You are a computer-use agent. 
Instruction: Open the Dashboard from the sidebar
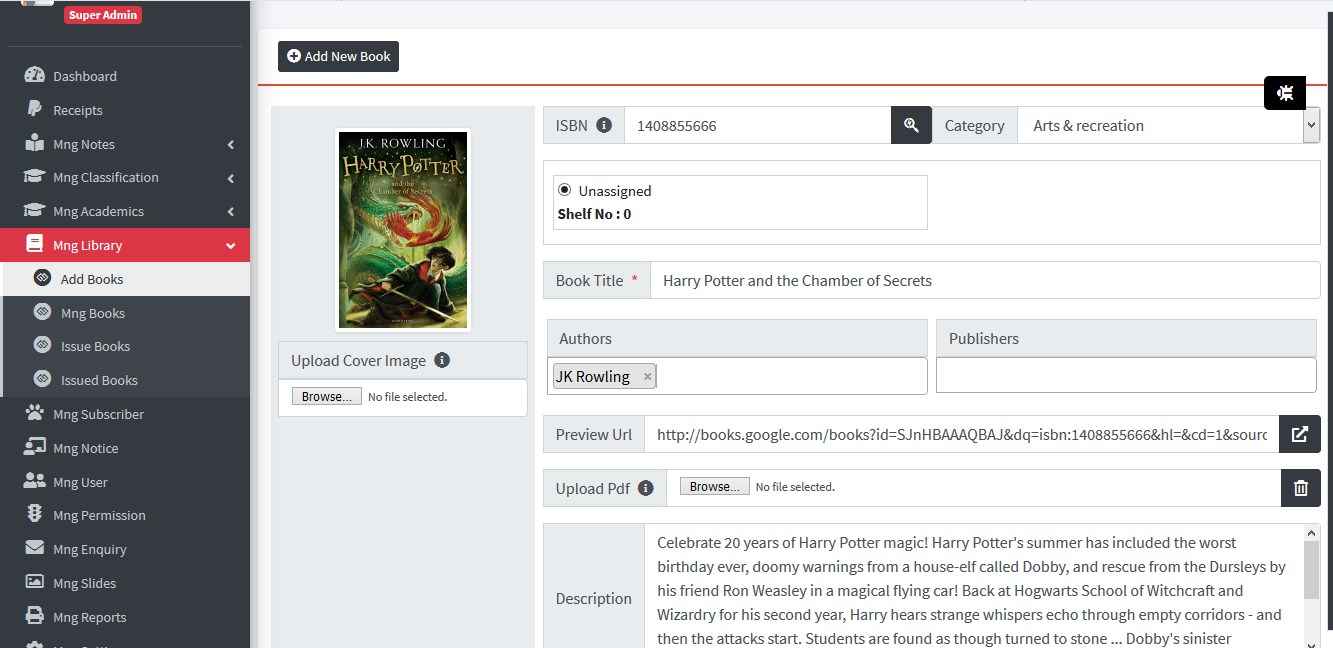coord(84,75)
